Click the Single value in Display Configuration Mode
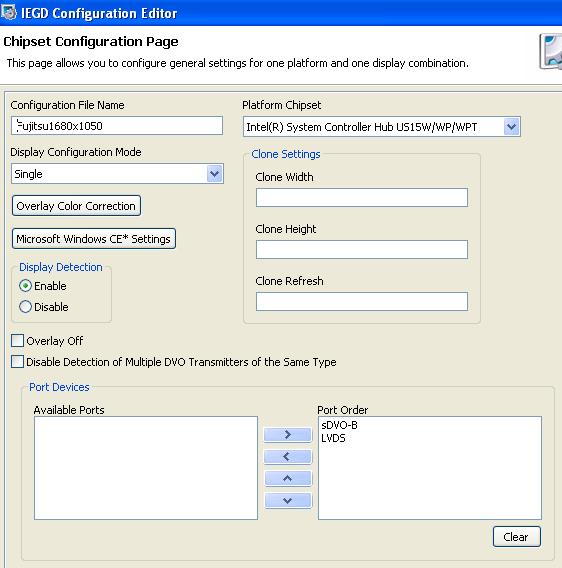This screenshot has width=562, height=568. [x=28, y=174]
